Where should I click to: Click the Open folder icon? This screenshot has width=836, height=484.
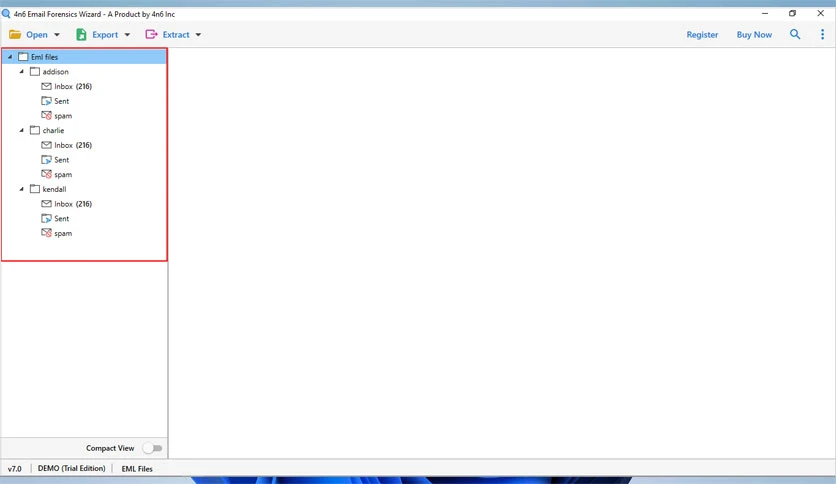click(15, 35)
